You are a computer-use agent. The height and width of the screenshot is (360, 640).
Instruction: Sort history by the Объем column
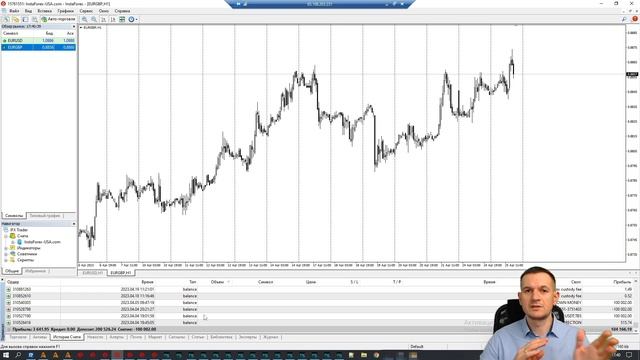click(217, 282)
